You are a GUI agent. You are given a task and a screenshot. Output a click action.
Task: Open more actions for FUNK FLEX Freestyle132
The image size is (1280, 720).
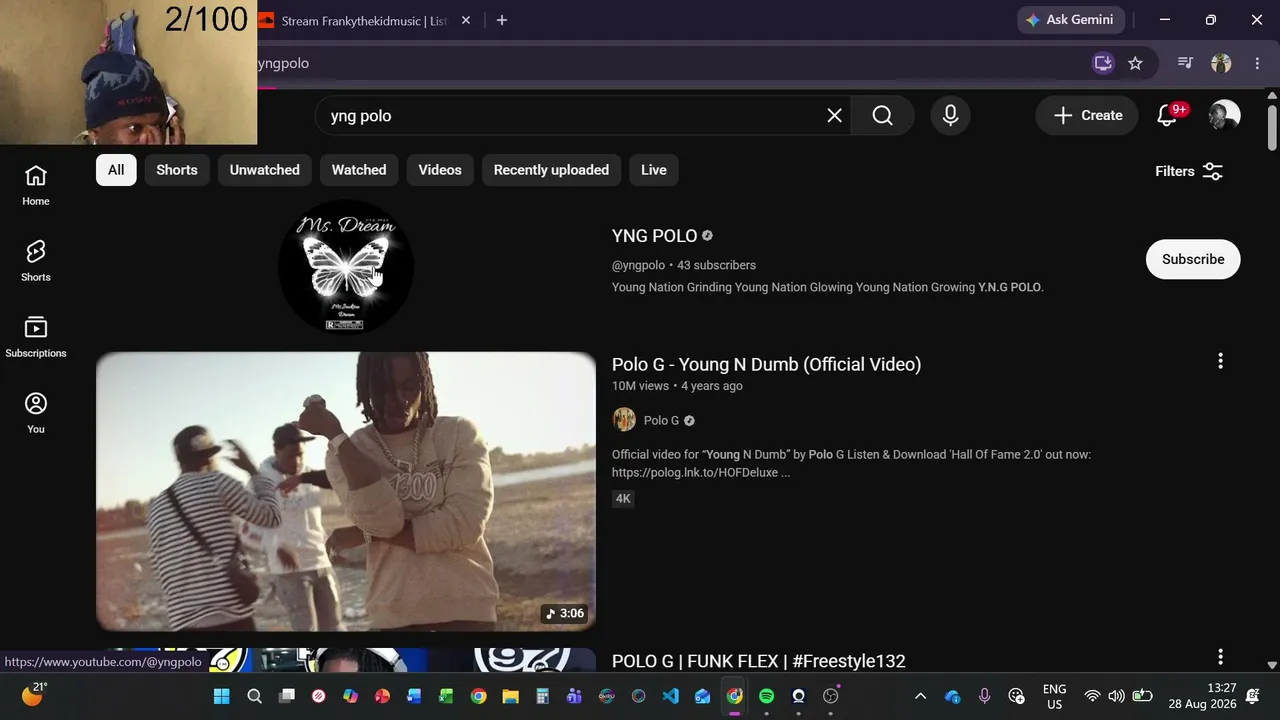(x=1220, y=657)
